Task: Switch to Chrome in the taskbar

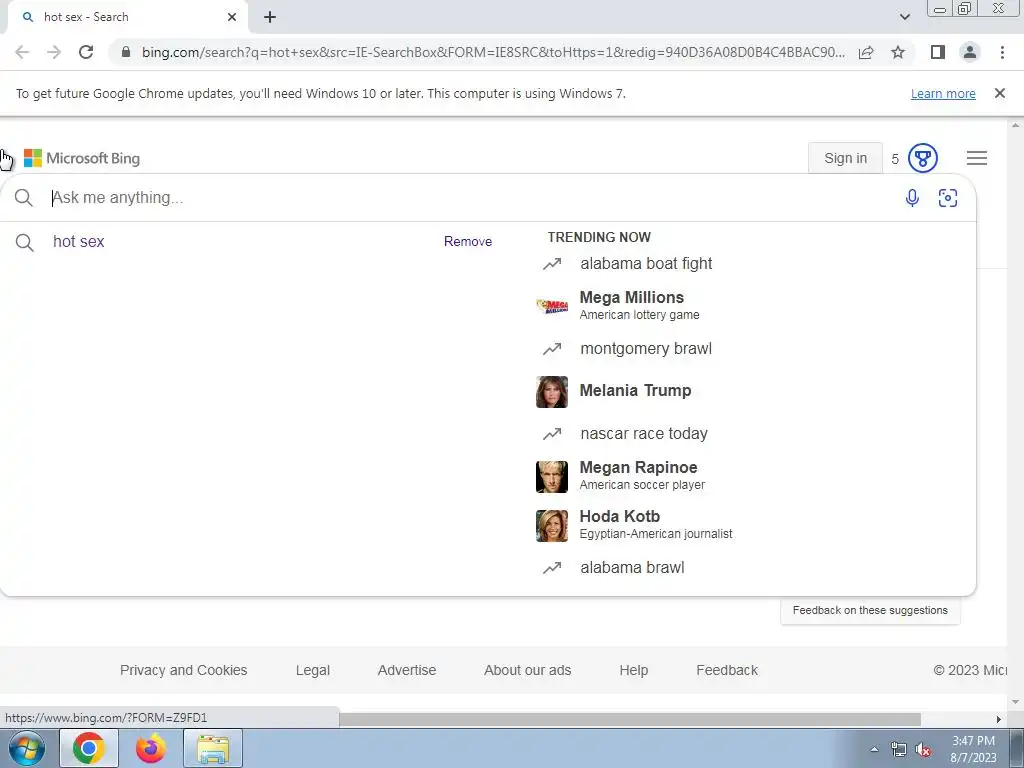Action: coord(89,748)
